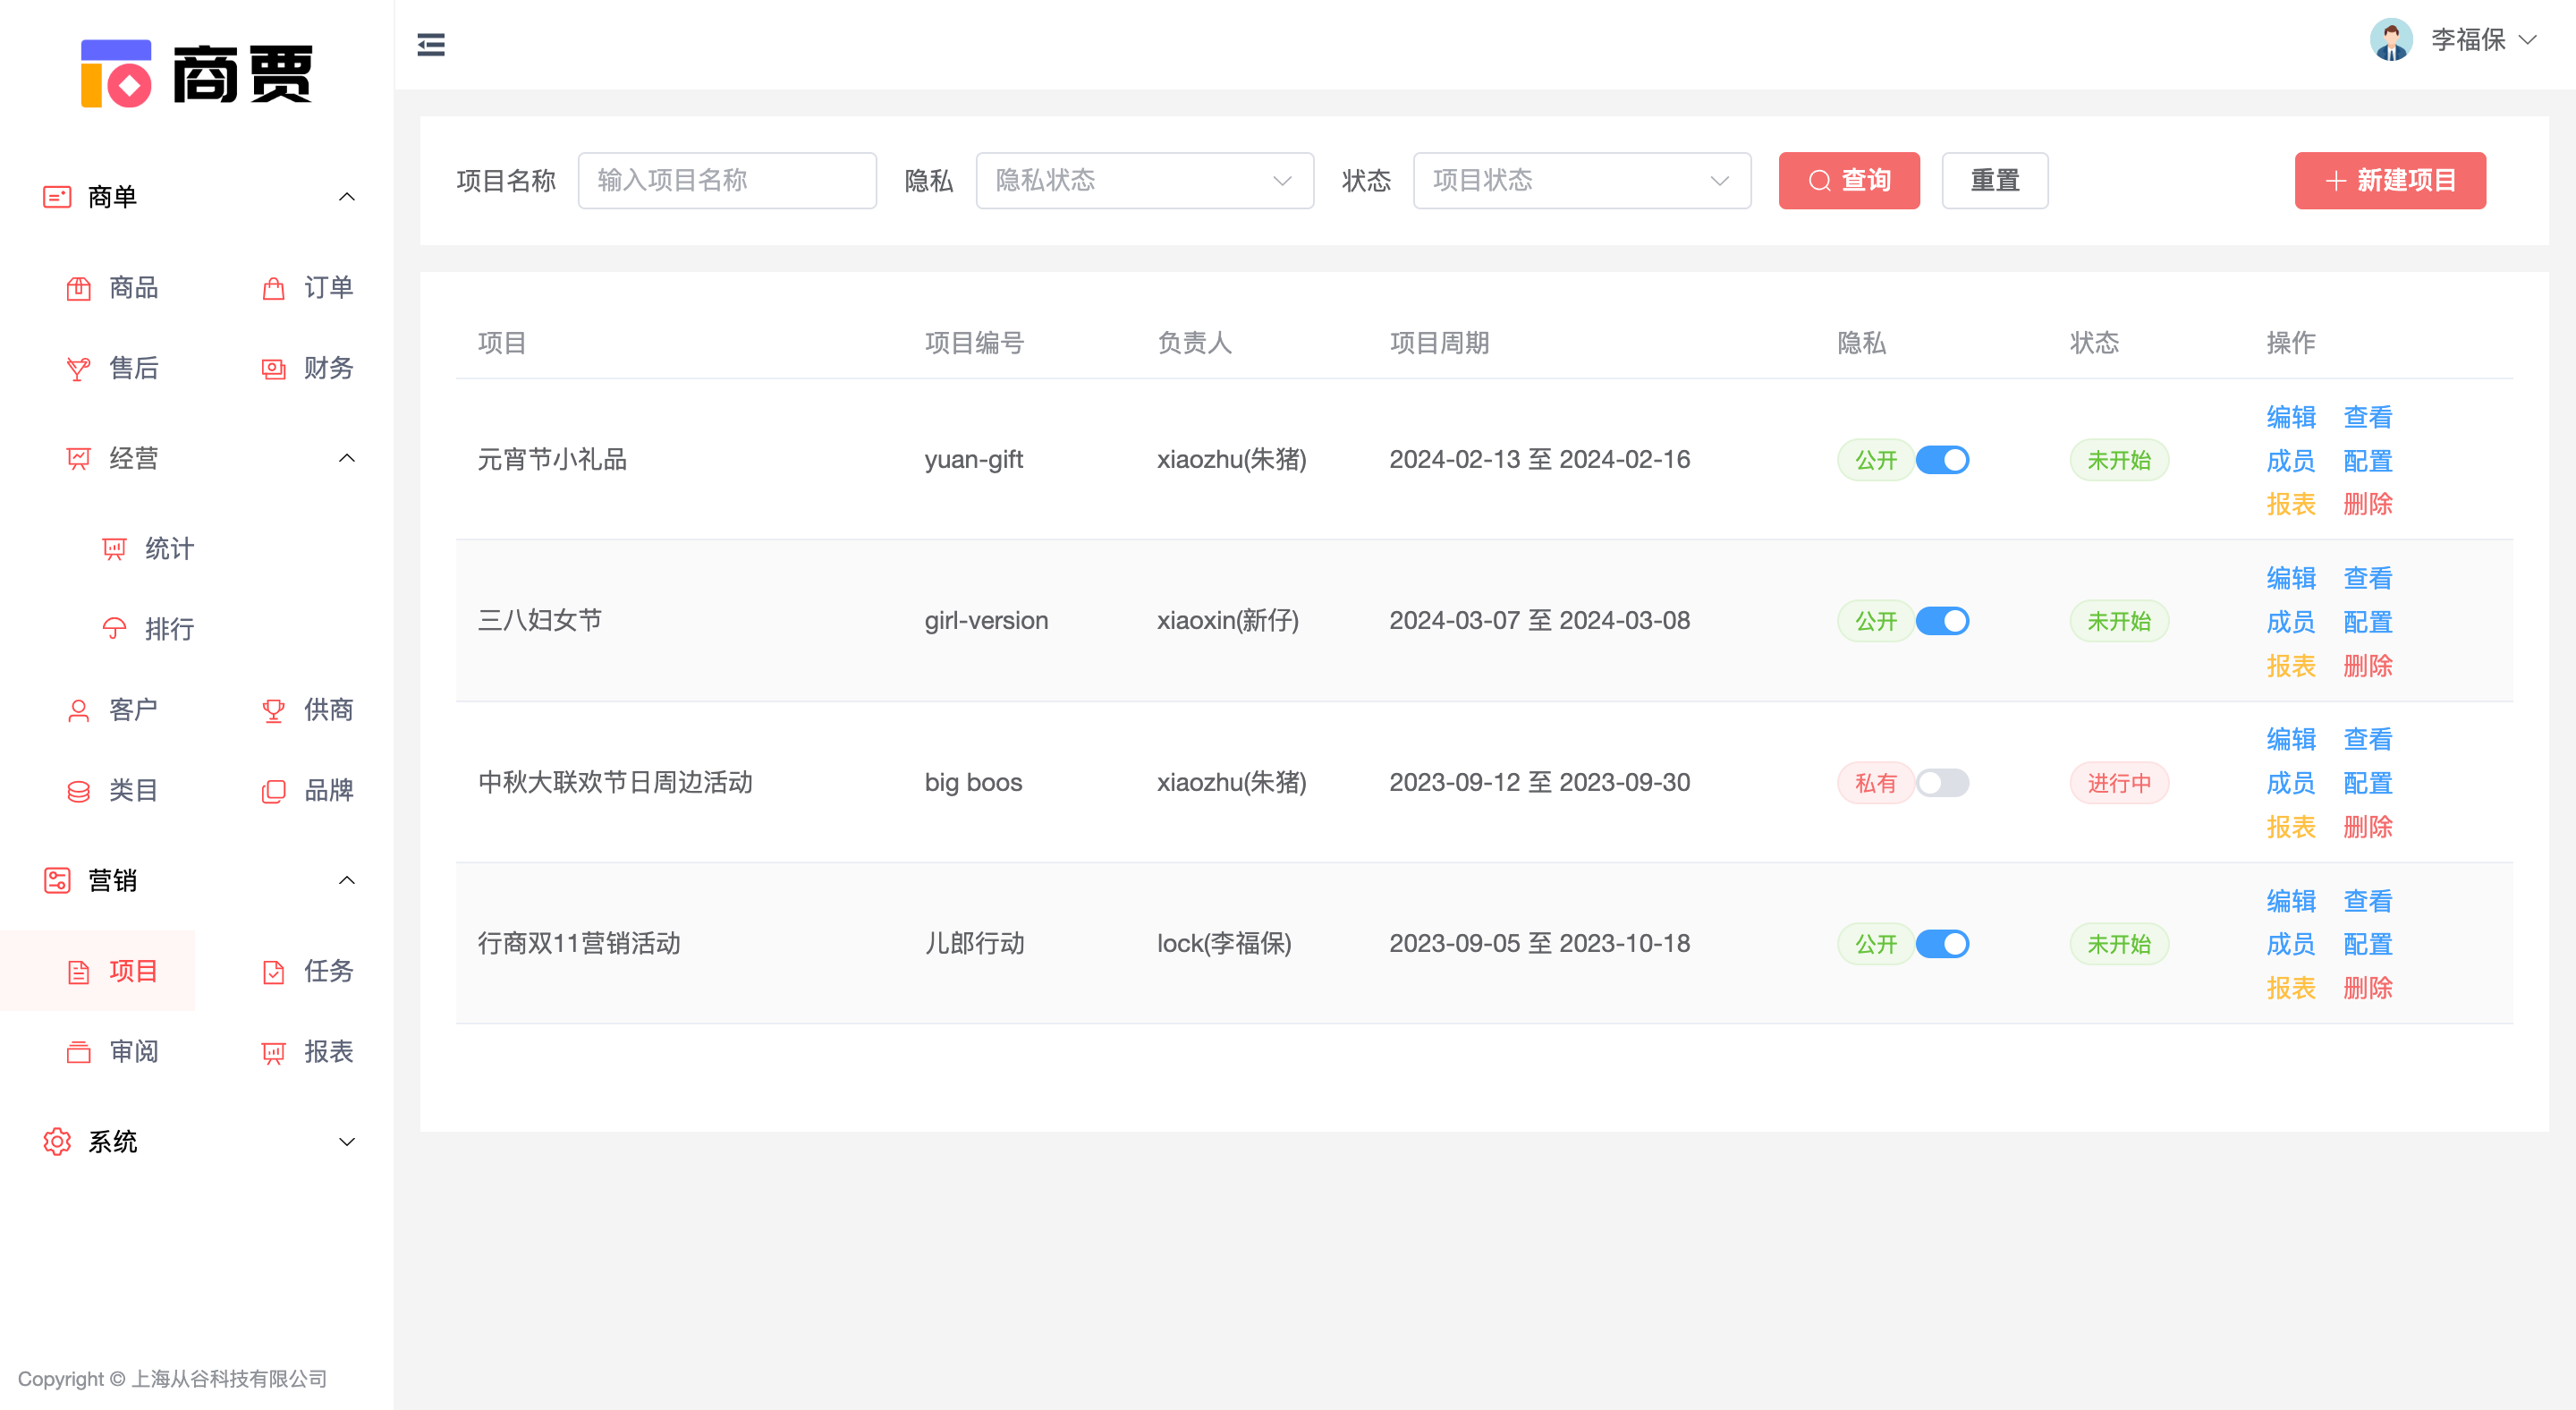Click 删除 link for 三八妇女节
The image size is (2576, 1410).
[2367, 666]
